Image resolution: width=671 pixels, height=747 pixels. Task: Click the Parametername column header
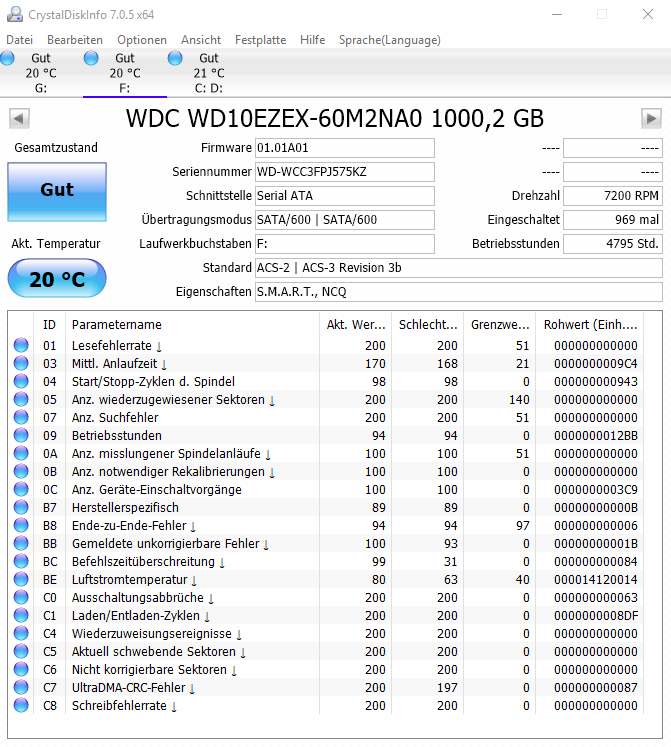coord(193,324)
